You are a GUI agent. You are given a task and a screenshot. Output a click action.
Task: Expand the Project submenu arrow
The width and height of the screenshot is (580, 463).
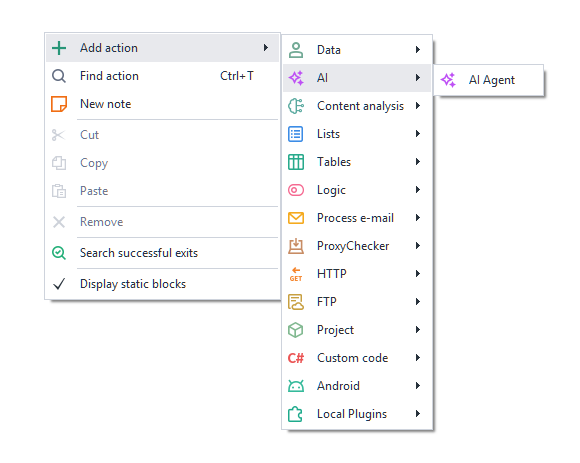click(x=418, y=330)
